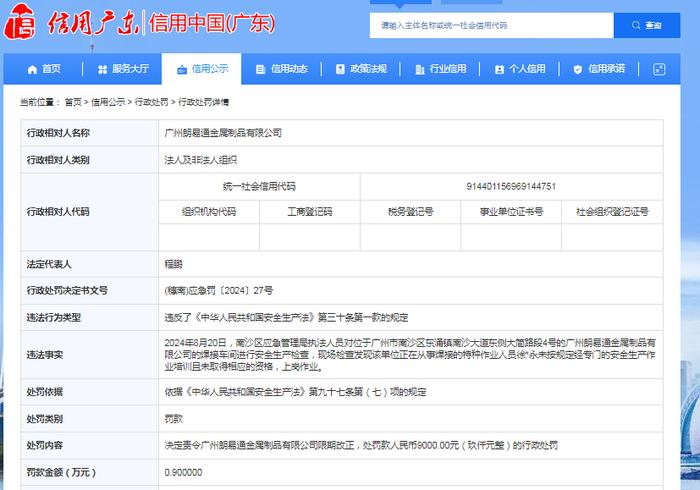Click the 社会组织登记证号 header cell

point(612,212)
